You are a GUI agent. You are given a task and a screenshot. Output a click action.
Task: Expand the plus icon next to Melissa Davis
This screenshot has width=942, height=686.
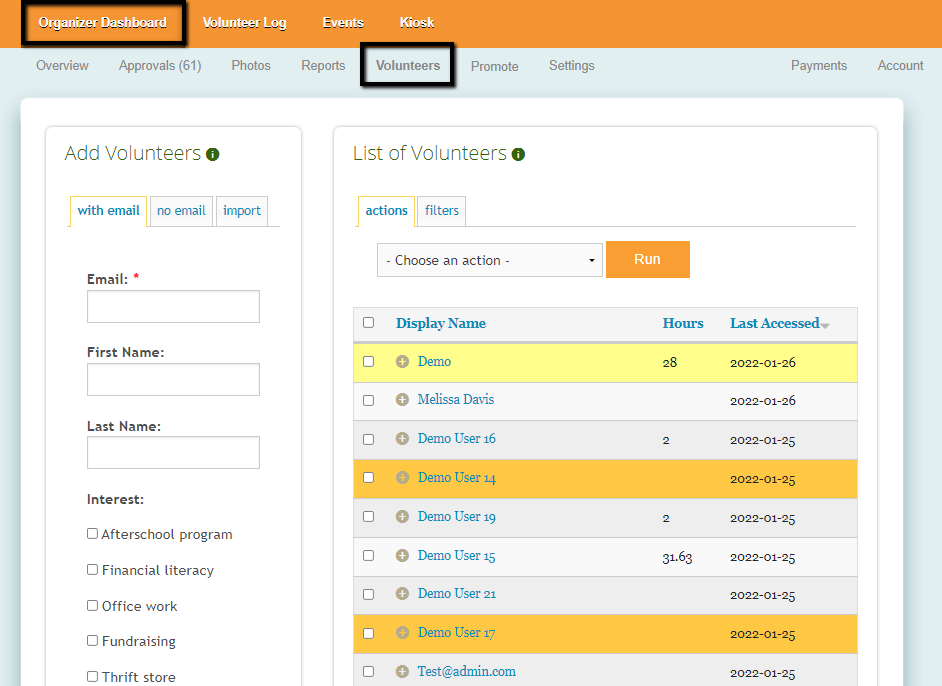click(x=402, y=400)
